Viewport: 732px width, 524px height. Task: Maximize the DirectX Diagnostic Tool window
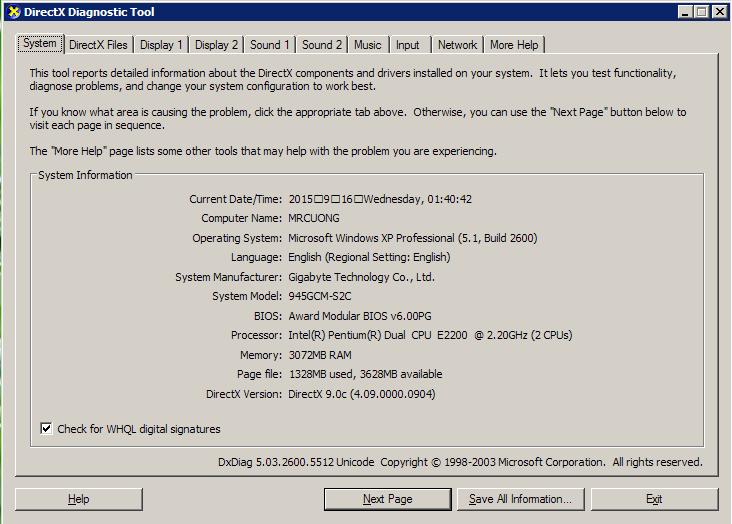click(702, 12)
